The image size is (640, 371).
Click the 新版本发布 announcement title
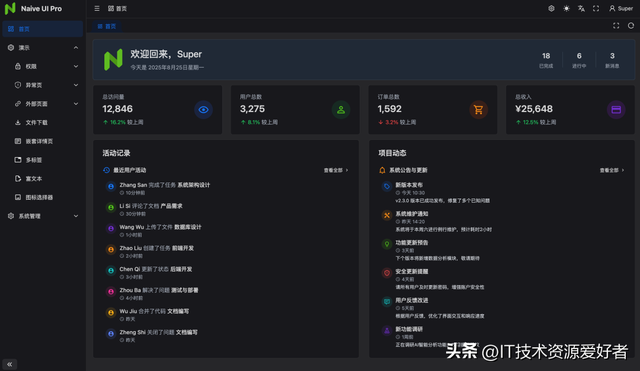pyautogui.click(x=409, y=185)
